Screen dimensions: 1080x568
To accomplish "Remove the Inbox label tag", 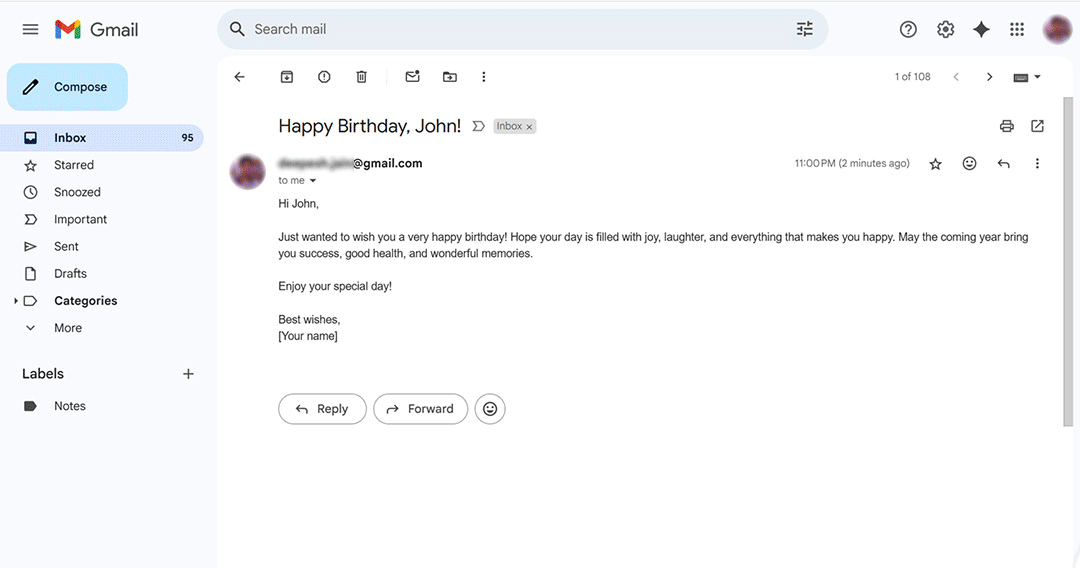I will [x=529, y=127].
